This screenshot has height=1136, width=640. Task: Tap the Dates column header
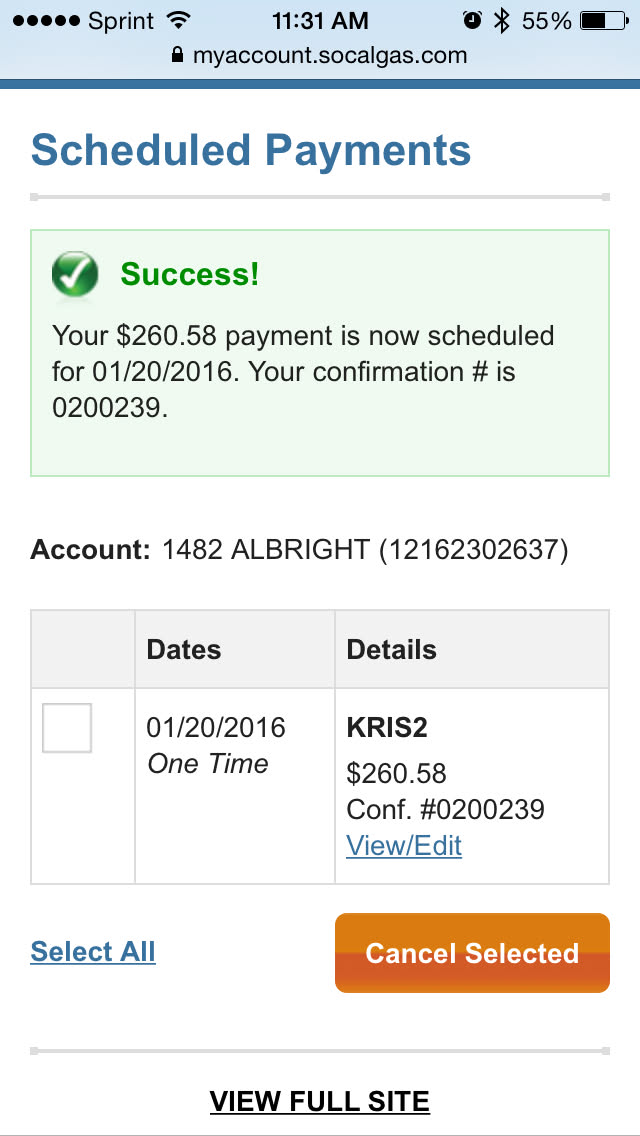(x=184, y=650)
